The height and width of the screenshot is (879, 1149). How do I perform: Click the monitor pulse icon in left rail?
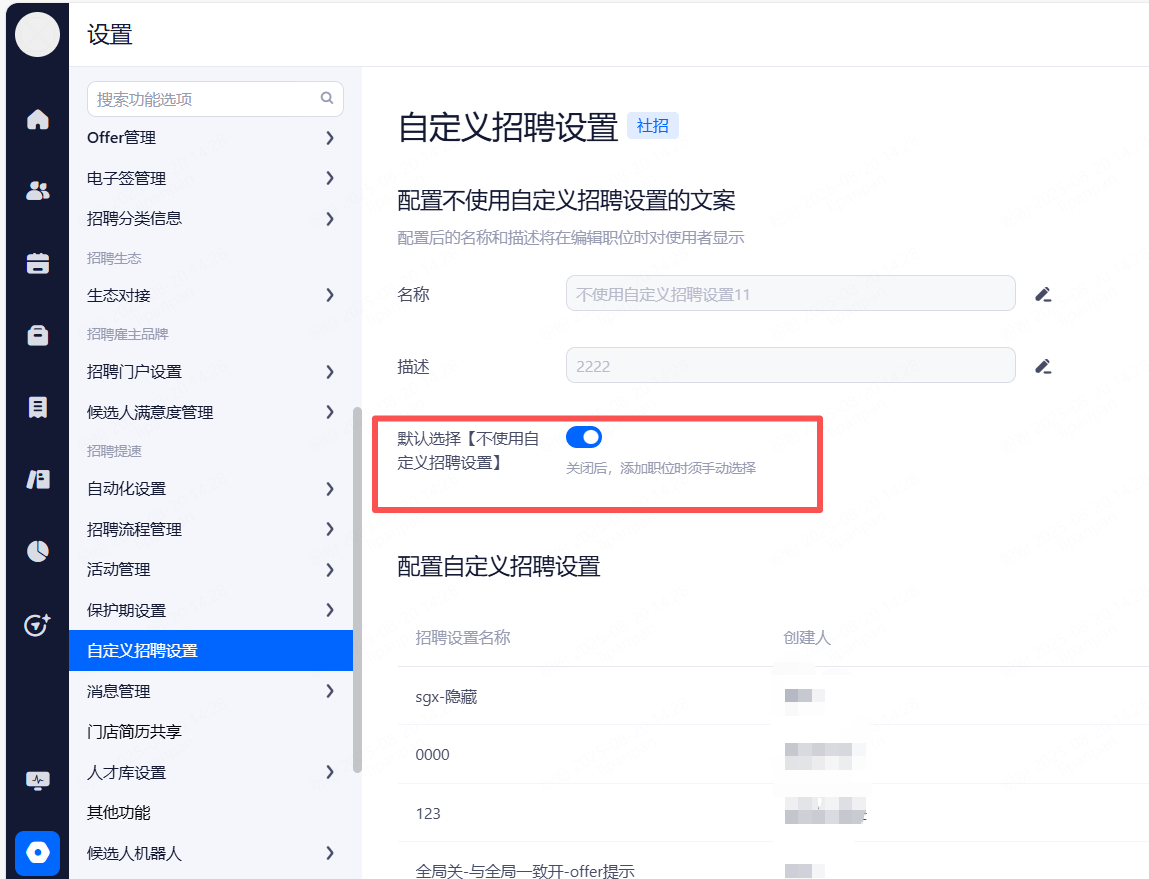click(x=38, y=780)
